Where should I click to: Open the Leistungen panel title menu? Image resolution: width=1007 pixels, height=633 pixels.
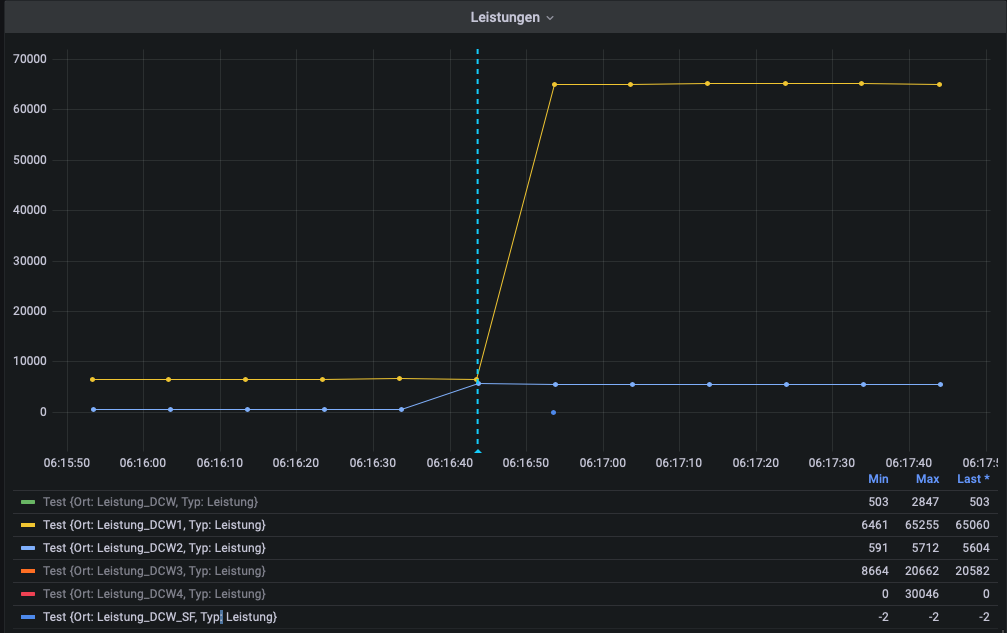click(512, 18)
